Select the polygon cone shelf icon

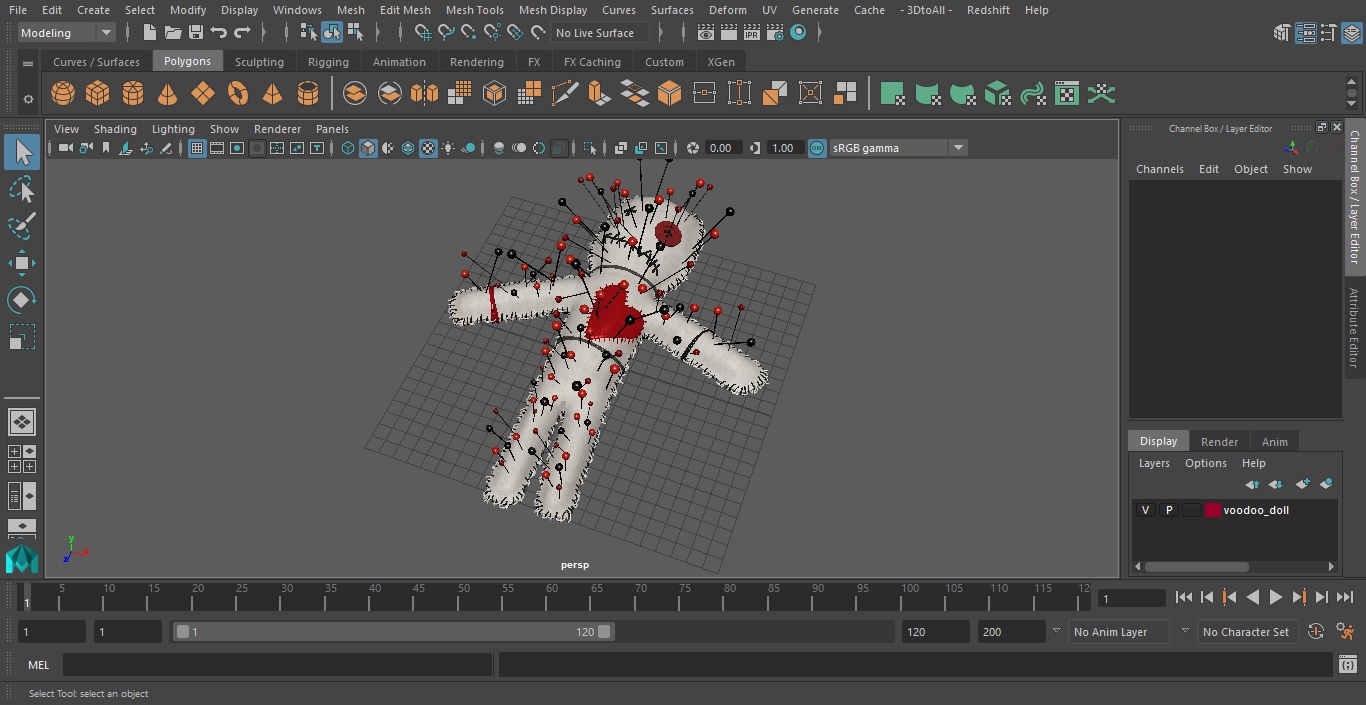click(168, 94)
